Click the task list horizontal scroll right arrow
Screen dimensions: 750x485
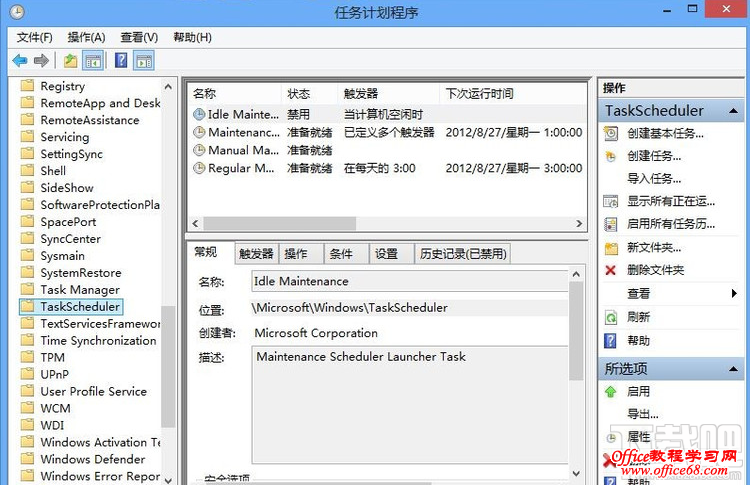[579, 223]
